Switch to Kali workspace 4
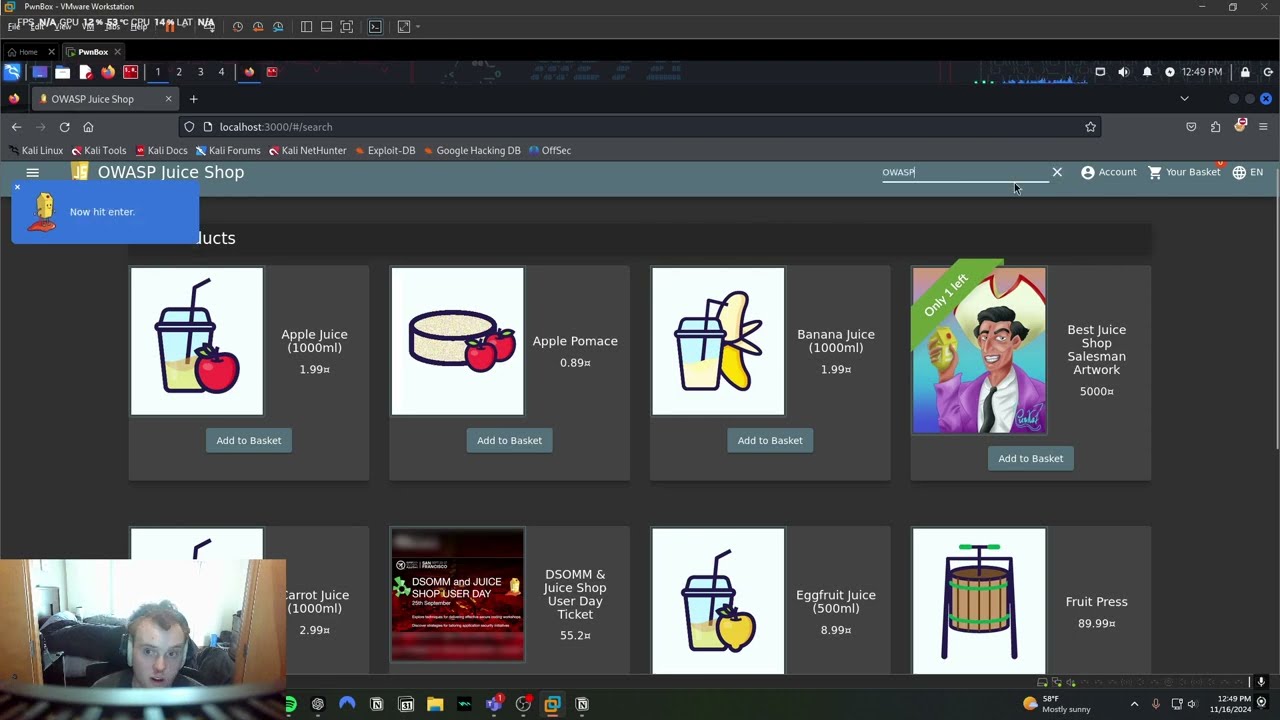Viewport: 1280px width, 720px height. coord(221,72)
